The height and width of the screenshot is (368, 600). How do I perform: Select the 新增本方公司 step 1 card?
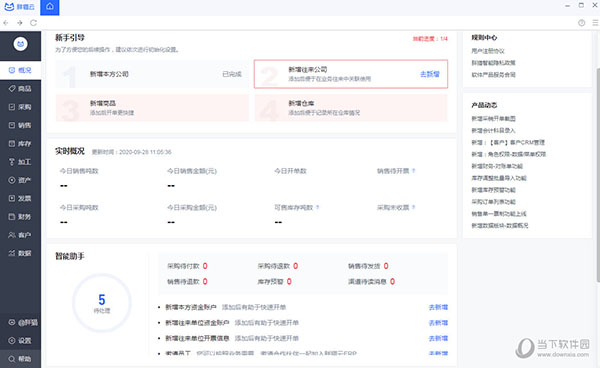(x=152, y=74)
